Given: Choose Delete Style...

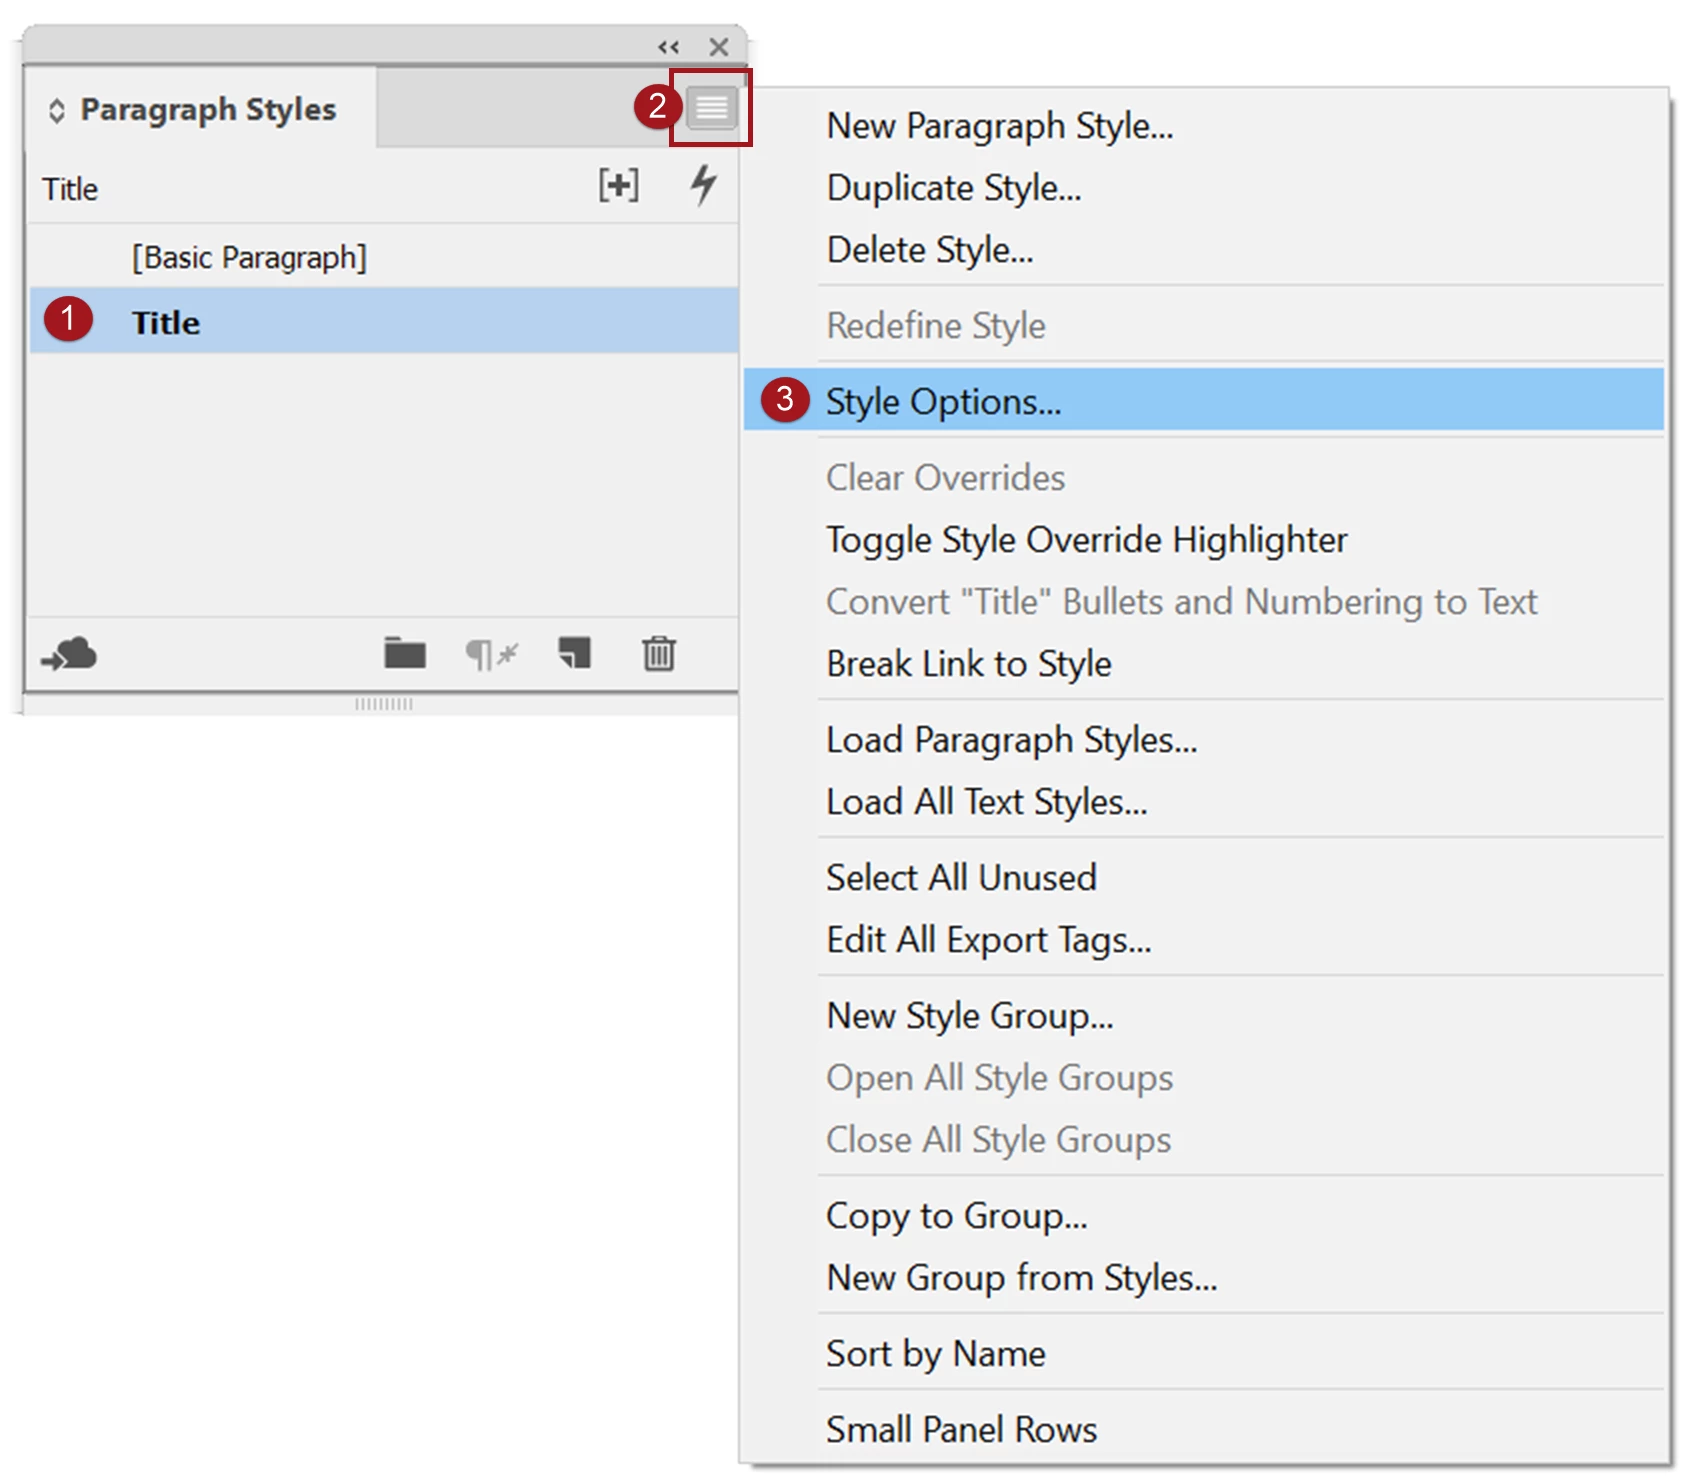Looking at the screenshot, I should (x=1204, y=250).
